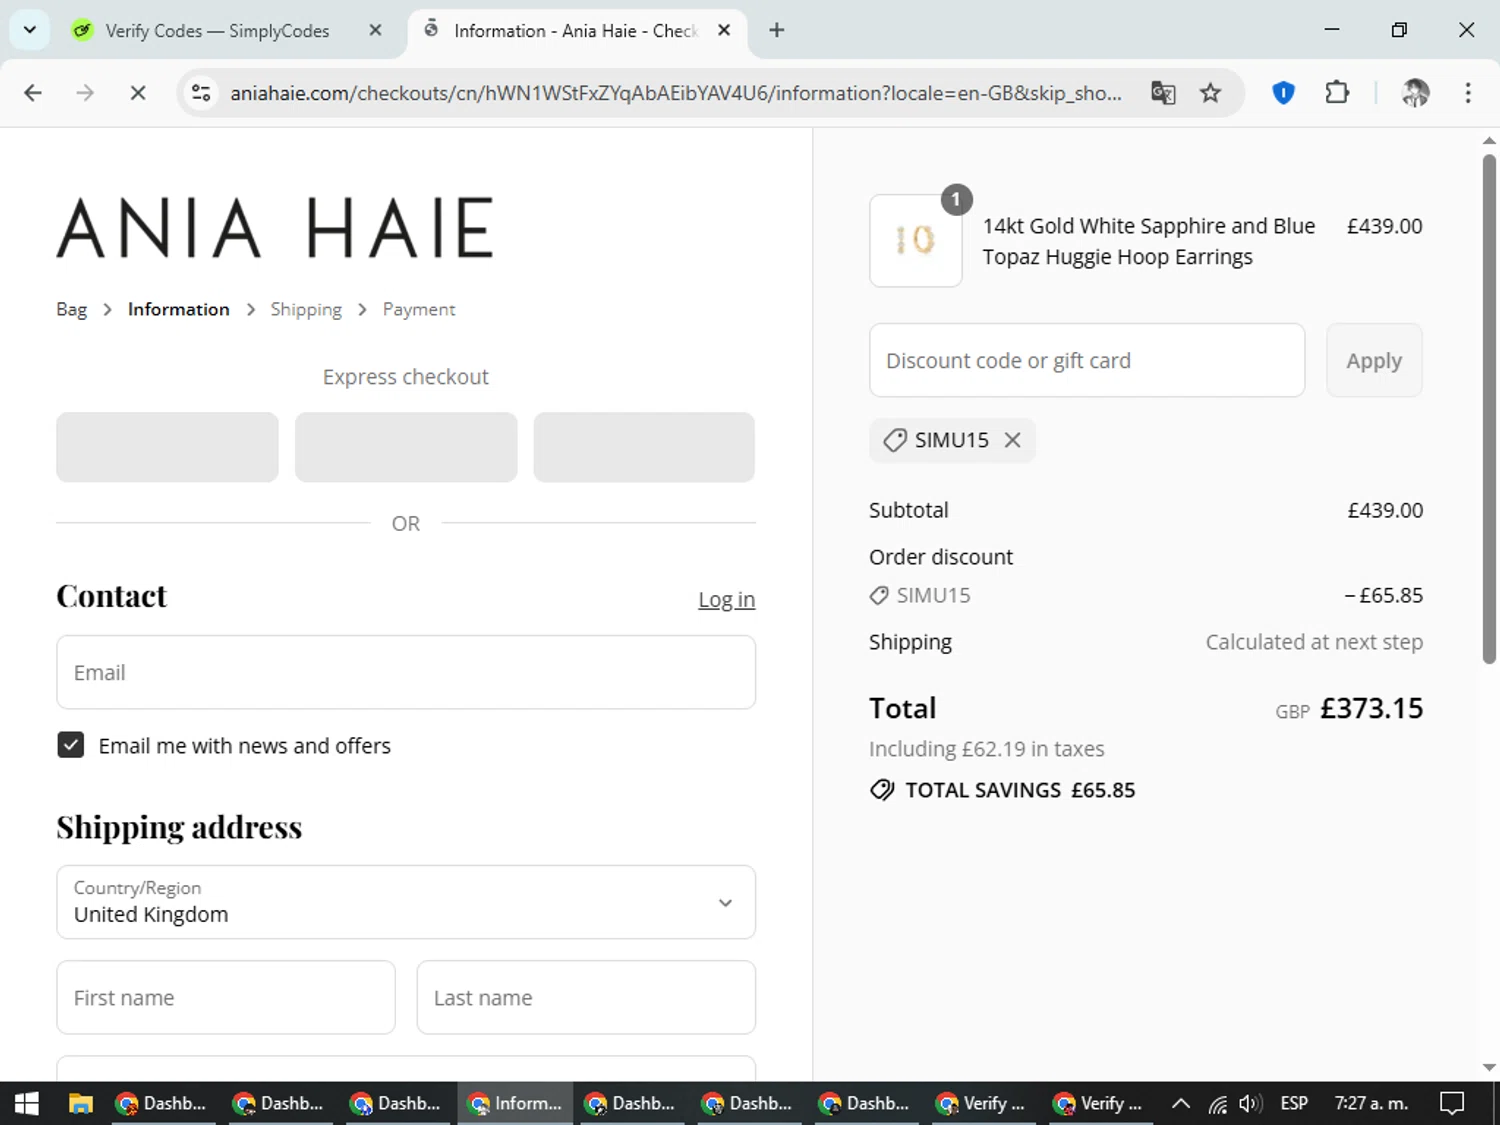The width and height of the screenshot is (1500, 1125).
Task: Open the Chrome three-dot menu
Action: pyautogui.click(x=1468, y=93)
